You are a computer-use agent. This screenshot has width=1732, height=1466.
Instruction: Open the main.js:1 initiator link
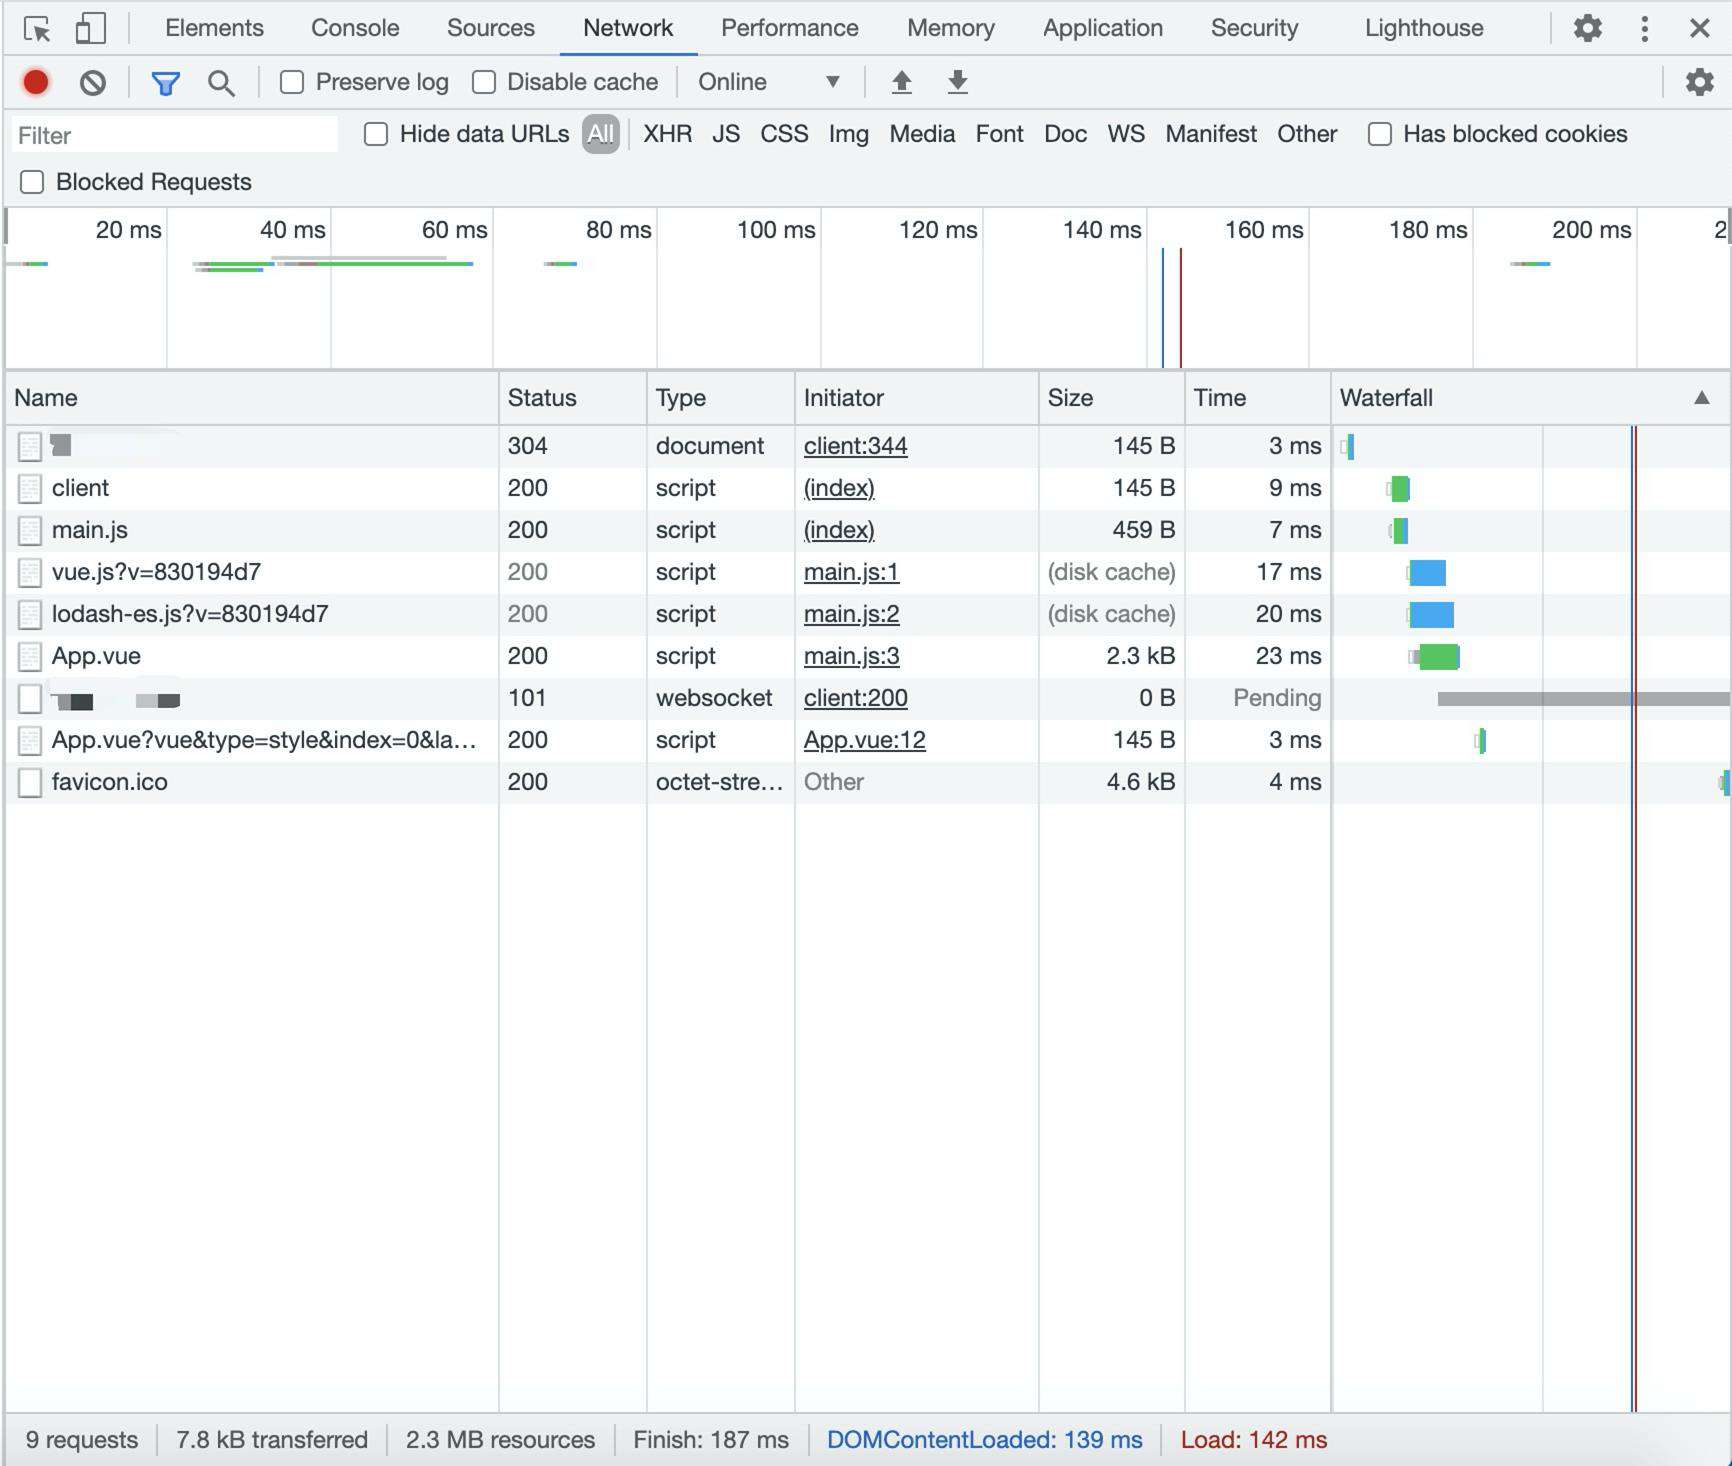[852, 572]
